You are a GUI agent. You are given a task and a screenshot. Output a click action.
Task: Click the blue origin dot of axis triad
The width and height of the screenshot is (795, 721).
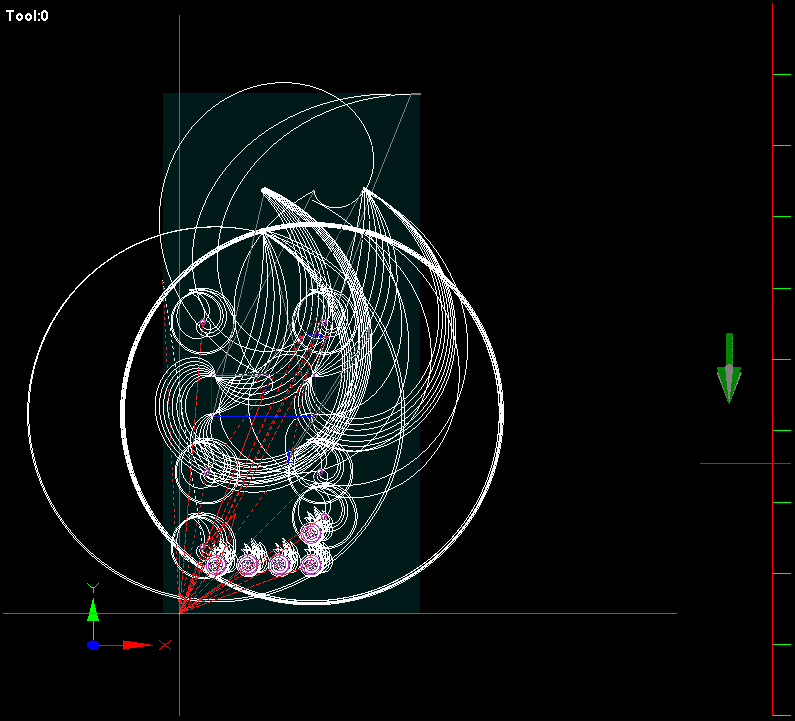tap(93, 645)
